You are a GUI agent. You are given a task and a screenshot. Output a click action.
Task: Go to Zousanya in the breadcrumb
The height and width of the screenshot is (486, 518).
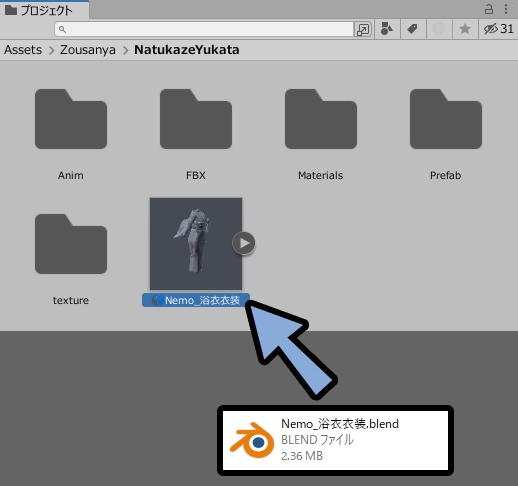pyautogui.click(x=88, y=50)
